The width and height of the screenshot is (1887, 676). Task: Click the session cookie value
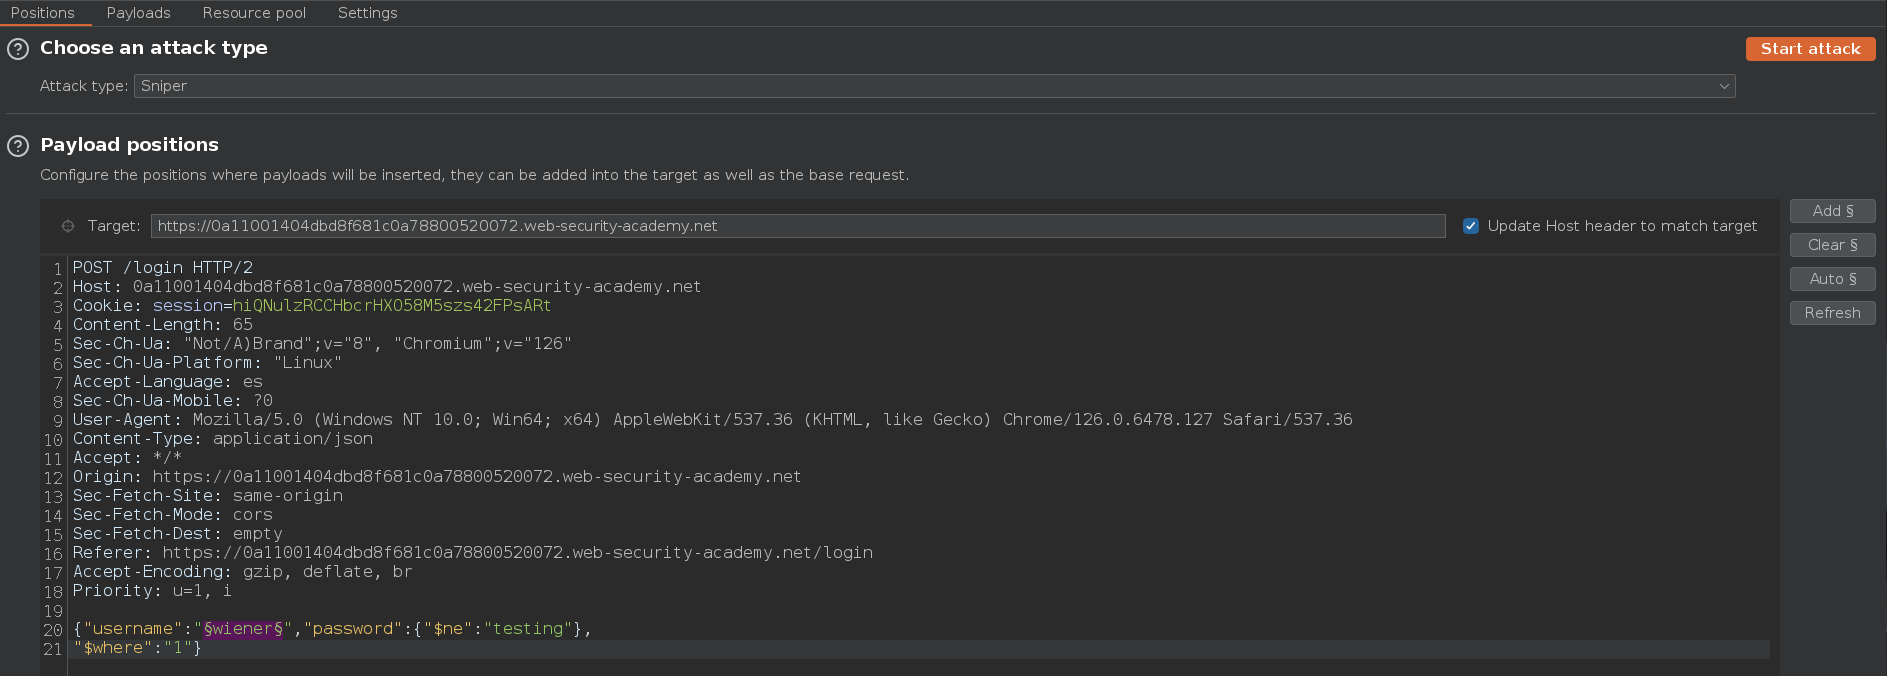click(392, 306)
